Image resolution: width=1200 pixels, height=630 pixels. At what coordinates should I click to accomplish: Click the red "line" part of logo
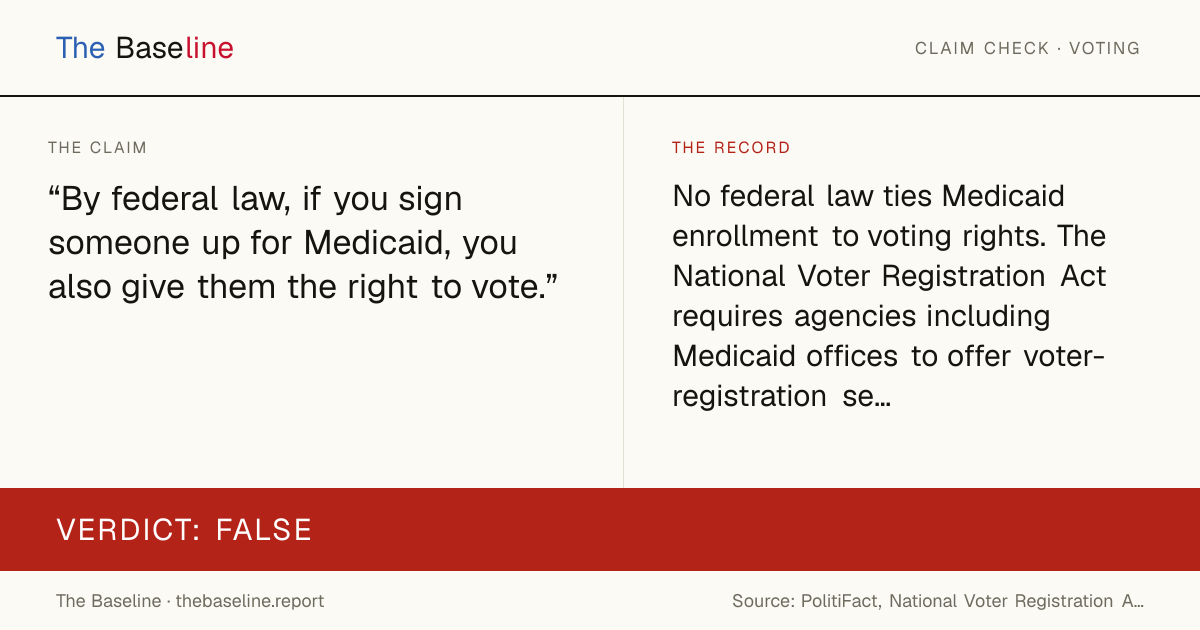[x=209, y=48]
